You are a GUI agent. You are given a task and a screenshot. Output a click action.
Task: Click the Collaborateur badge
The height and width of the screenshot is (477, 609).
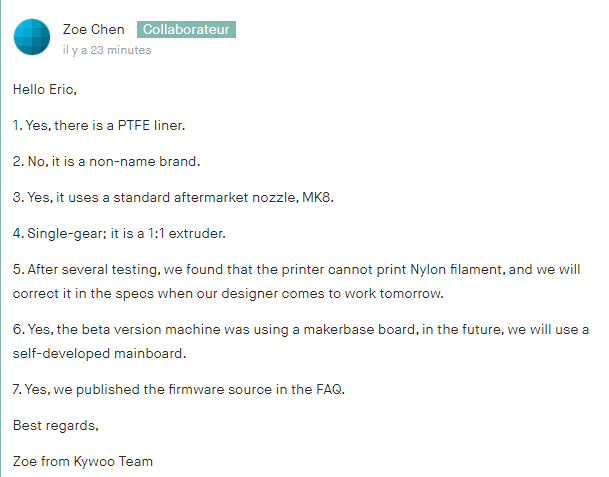(186, 30)
